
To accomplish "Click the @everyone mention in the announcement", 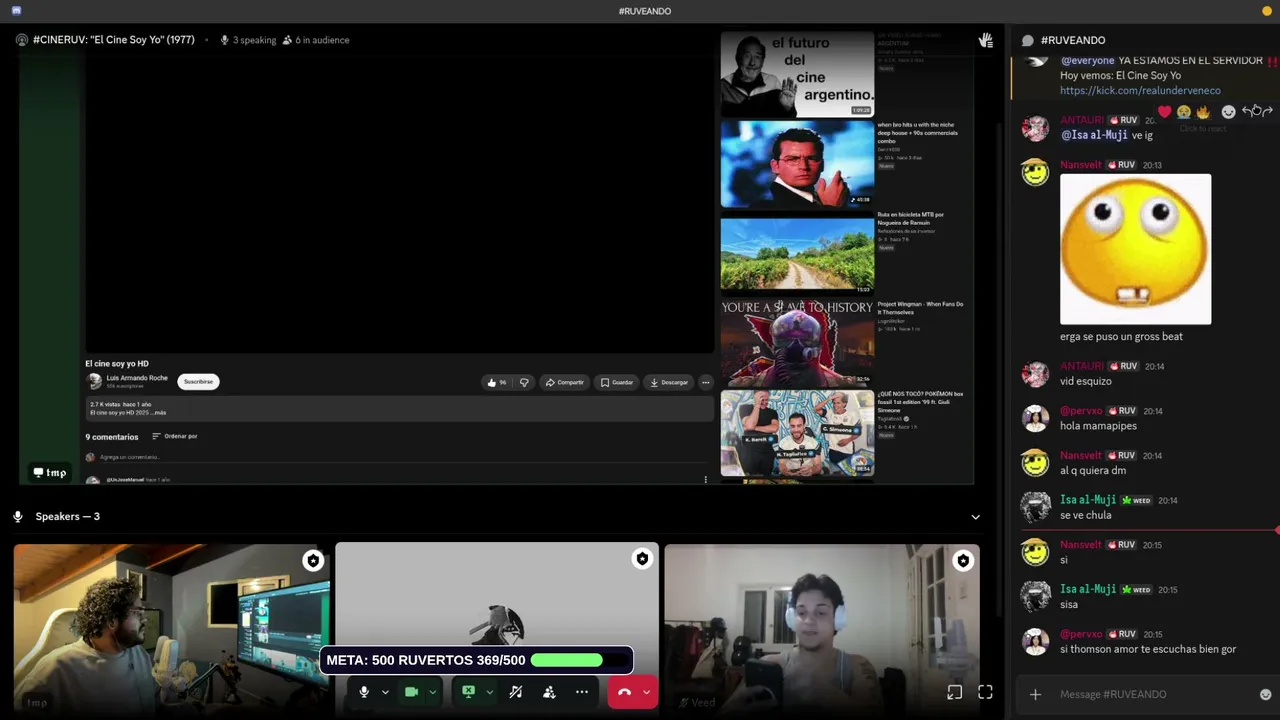I will point(1087,60).
